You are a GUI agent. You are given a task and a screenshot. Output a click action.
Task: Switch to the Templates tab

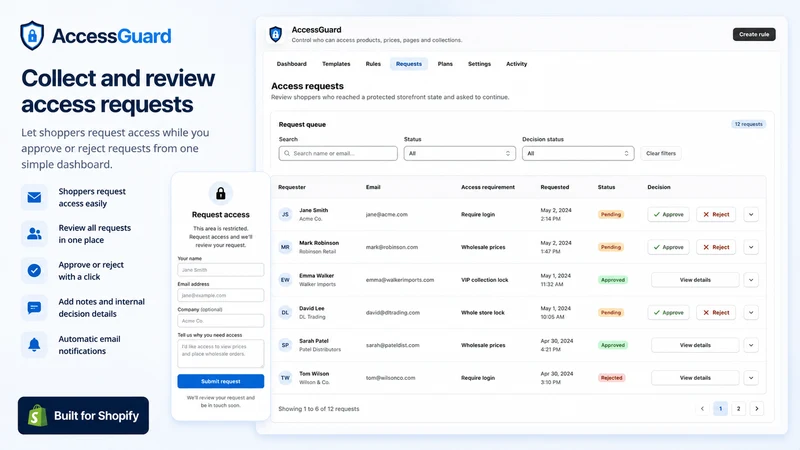click(336, 64)
